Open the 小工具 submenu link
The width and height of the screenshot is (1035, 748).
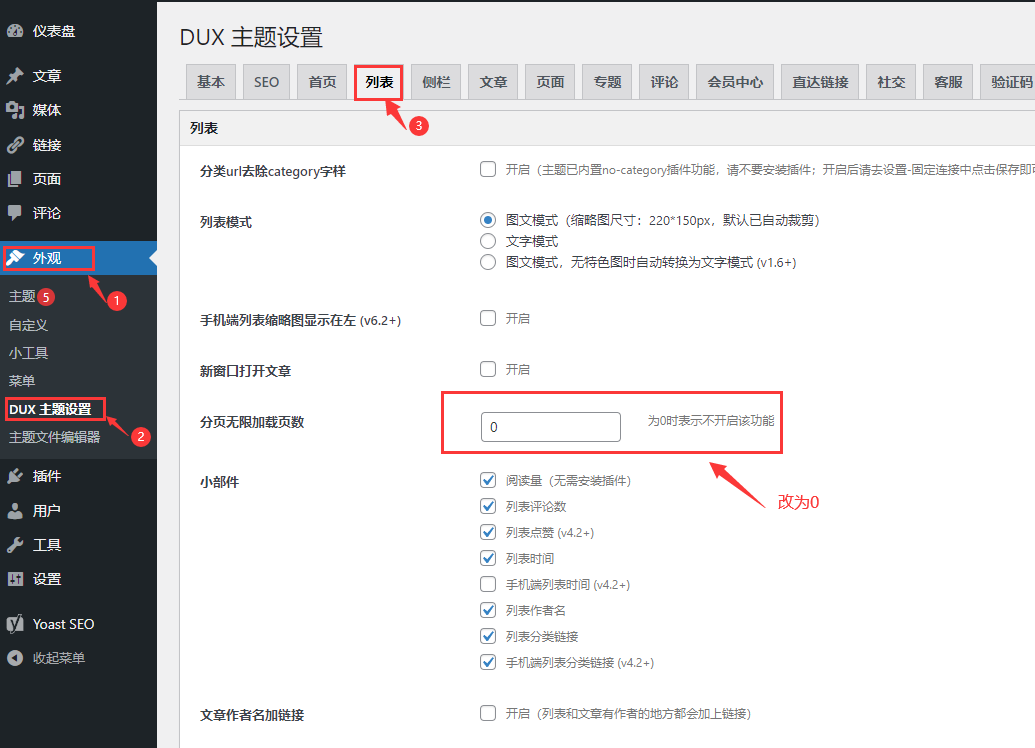click(x=28, y=353)
